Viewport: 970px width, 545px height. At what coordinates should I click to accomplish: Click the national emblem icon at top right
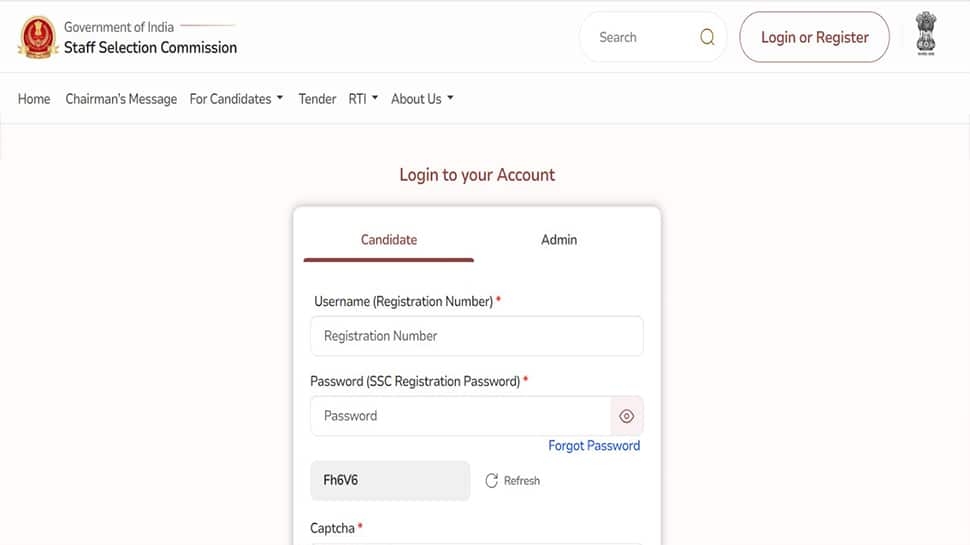click(925, 33)
